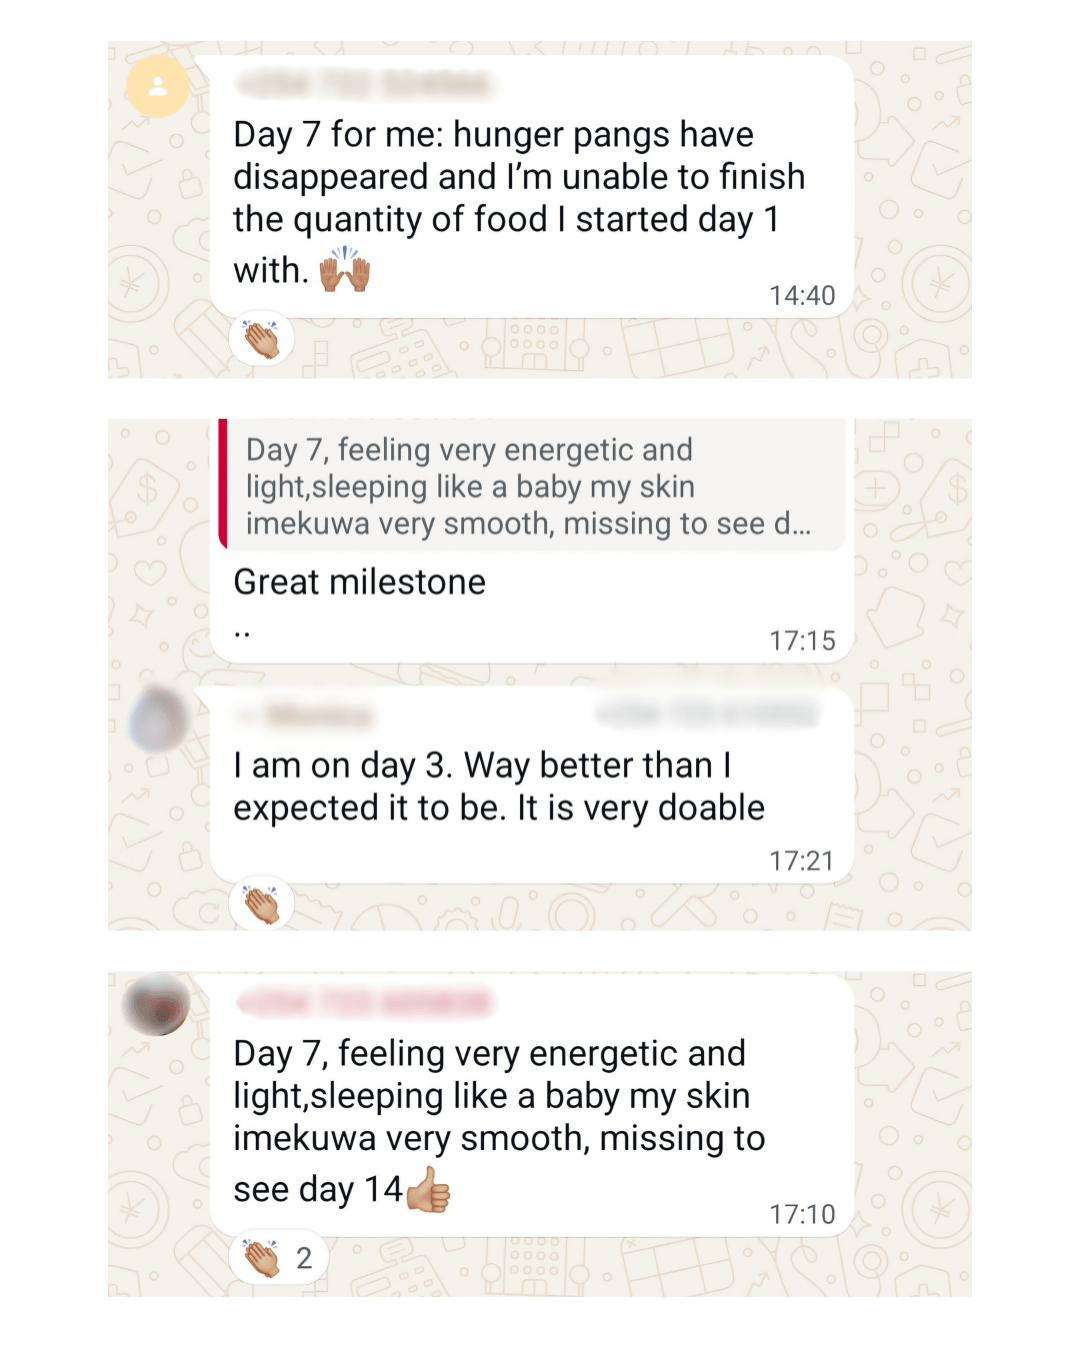1080x1350 pixels.
Task: Tap the clapping reaction below the 17:21 message
Action: pos(262,904)
